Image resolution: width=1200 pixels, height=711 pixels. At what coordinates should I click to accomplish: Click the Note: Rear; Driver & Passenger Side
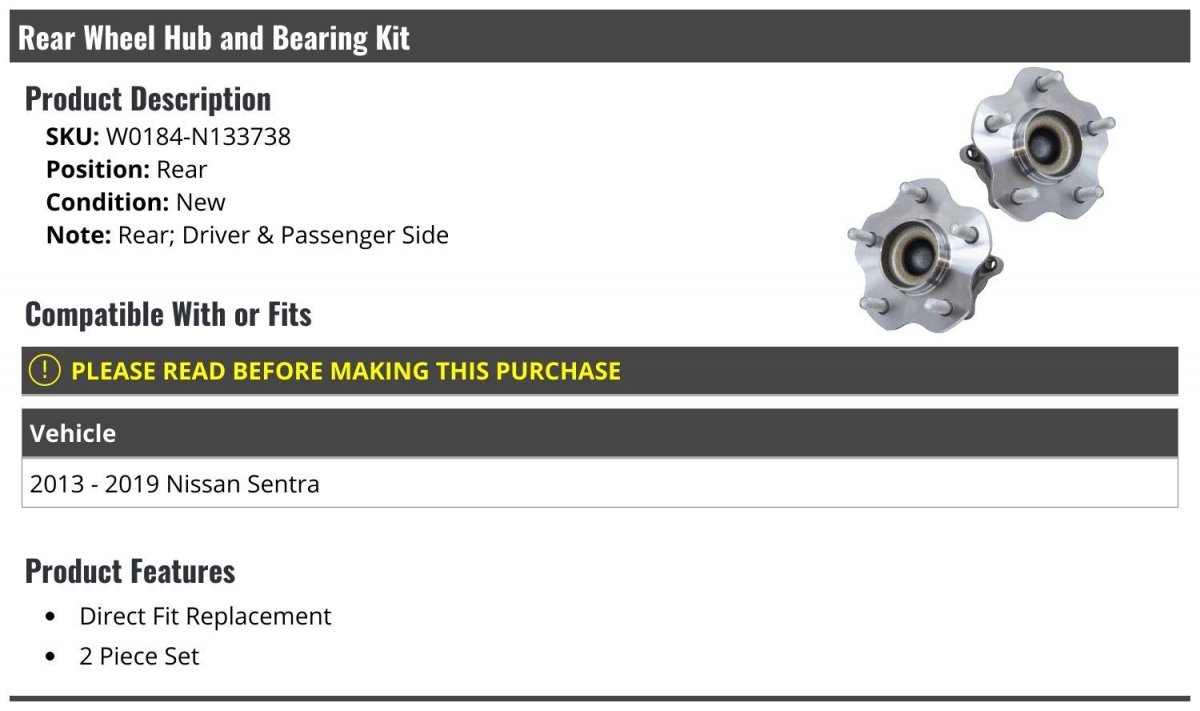tap(247, 235)
